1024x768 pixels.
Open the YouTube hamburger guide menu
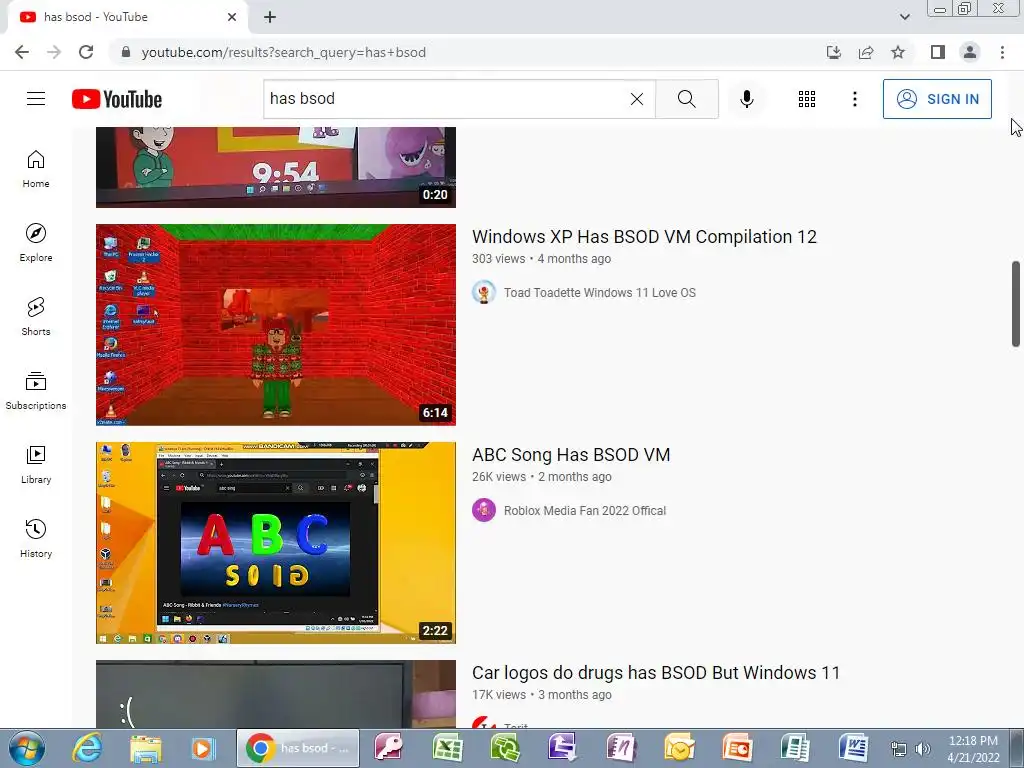(36, 99)
